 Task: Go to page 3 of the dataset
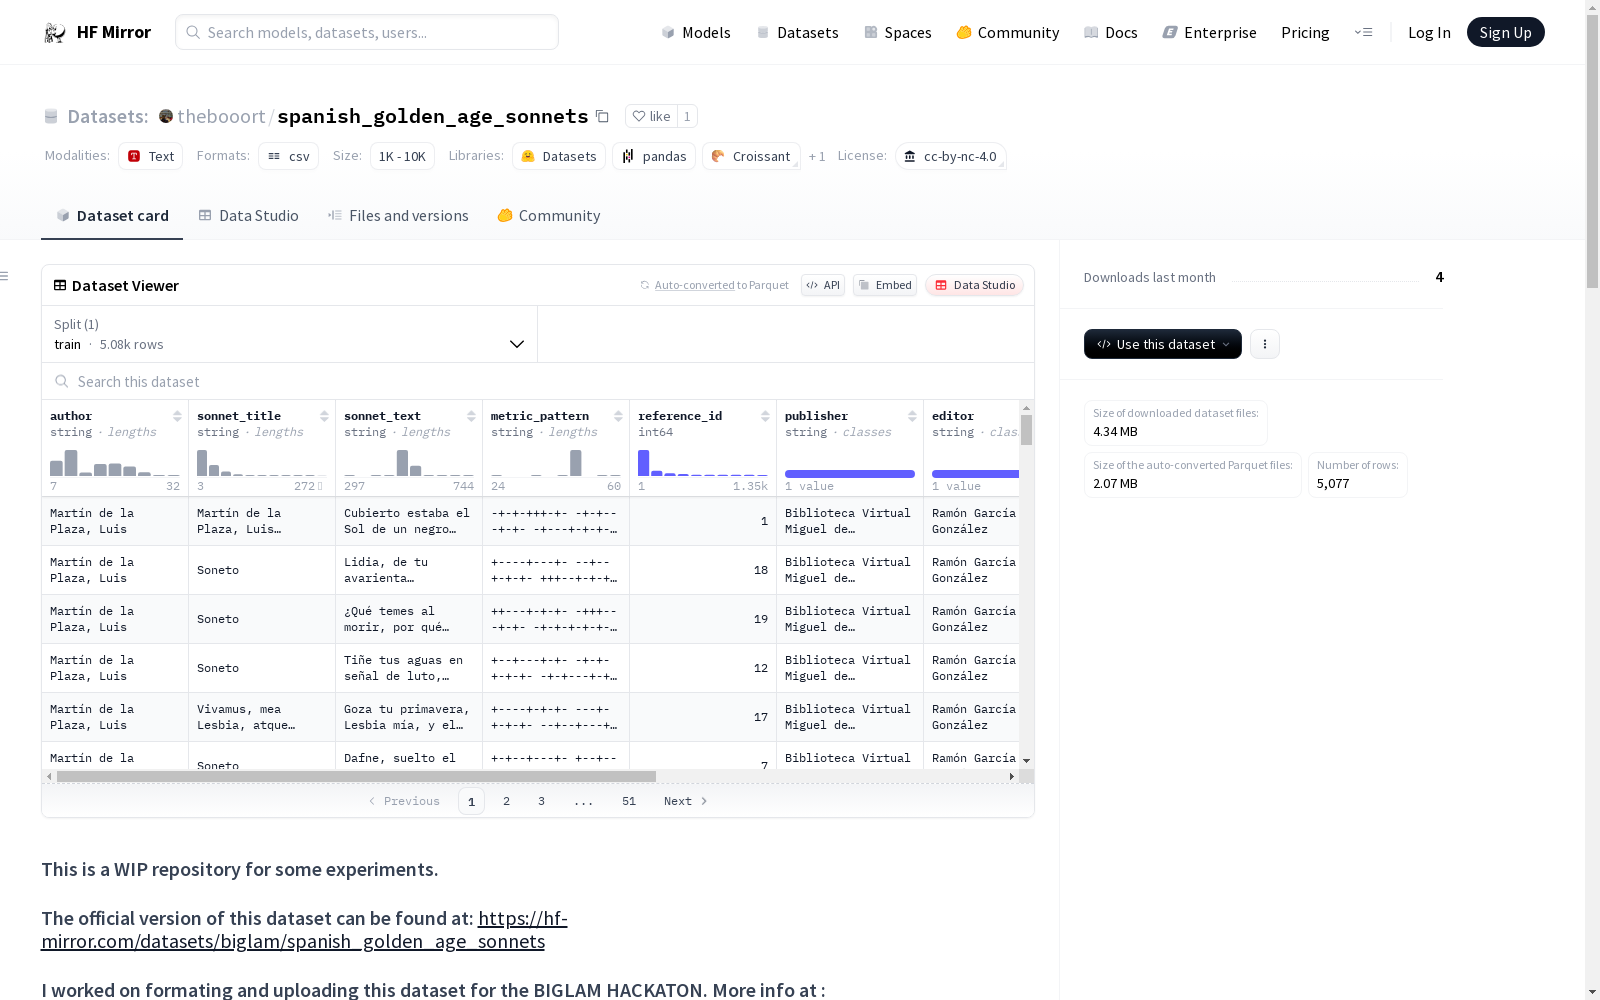click(x=542, y=801)
